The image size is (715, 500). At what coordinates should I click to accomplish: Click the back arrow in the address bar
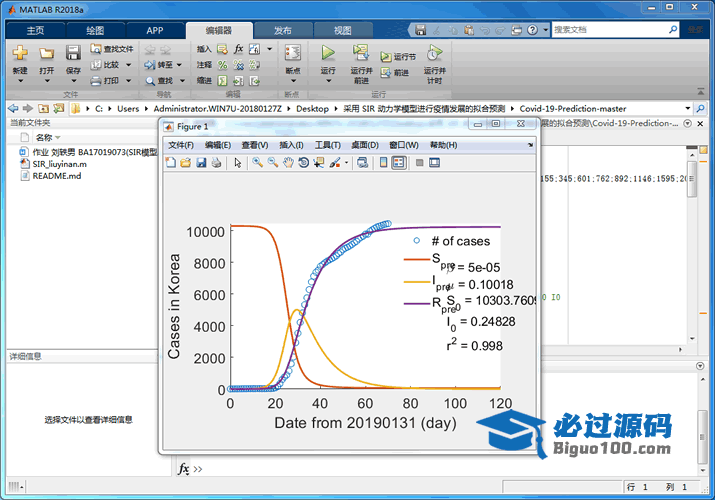(13, 108)
